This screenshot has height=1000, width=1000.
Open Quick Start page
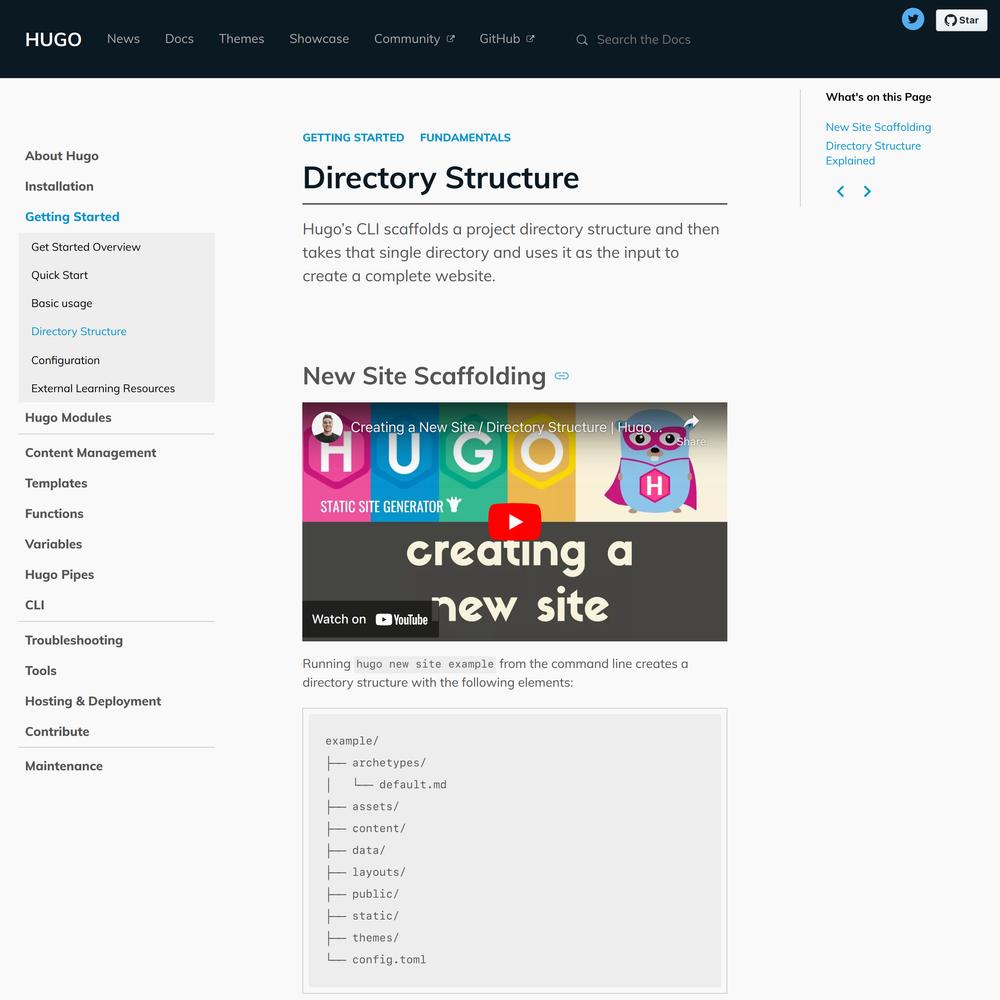(59, 275)
